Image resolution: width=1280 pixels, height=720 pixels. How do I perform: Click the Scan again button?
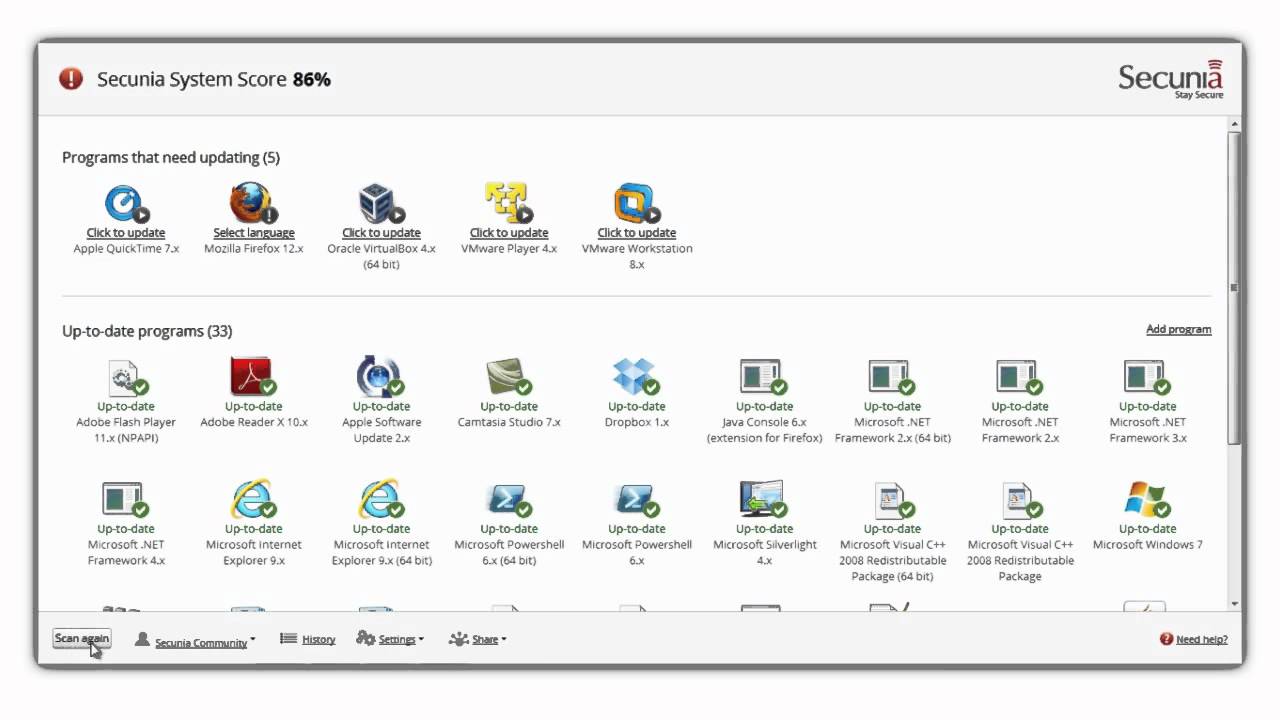pos(82,639)
